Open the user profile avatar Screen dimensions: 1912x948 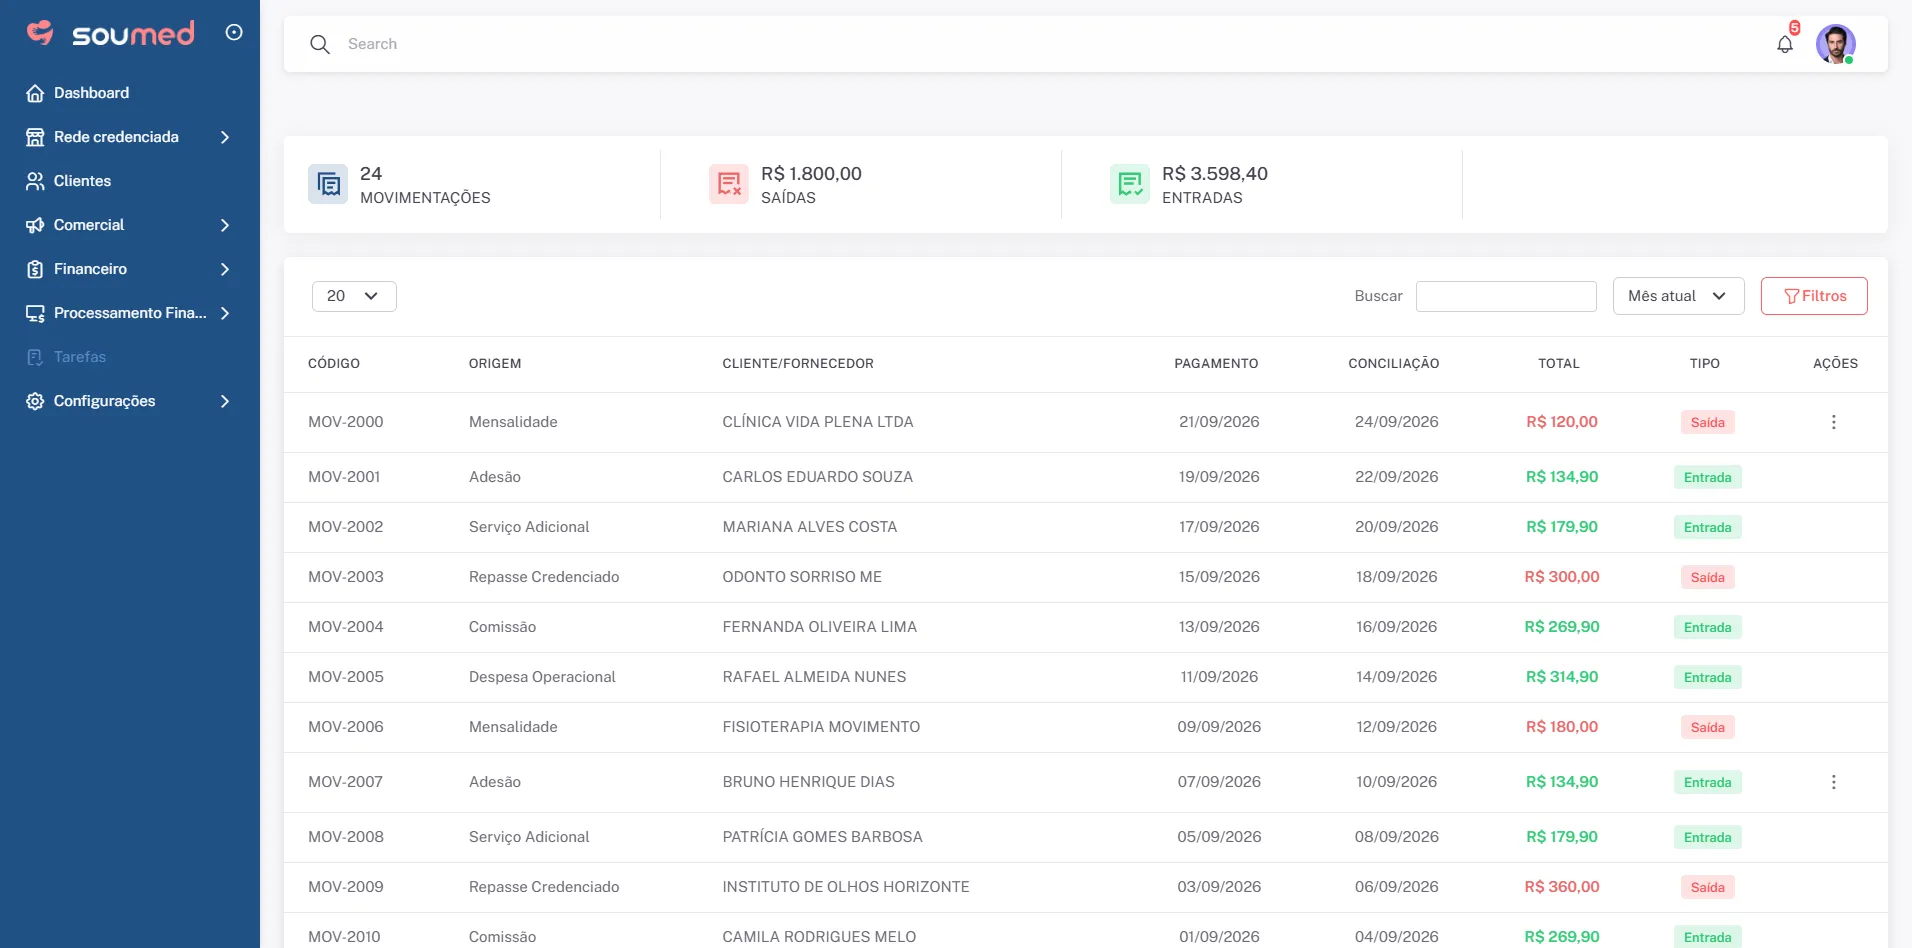coord(1836,44)
